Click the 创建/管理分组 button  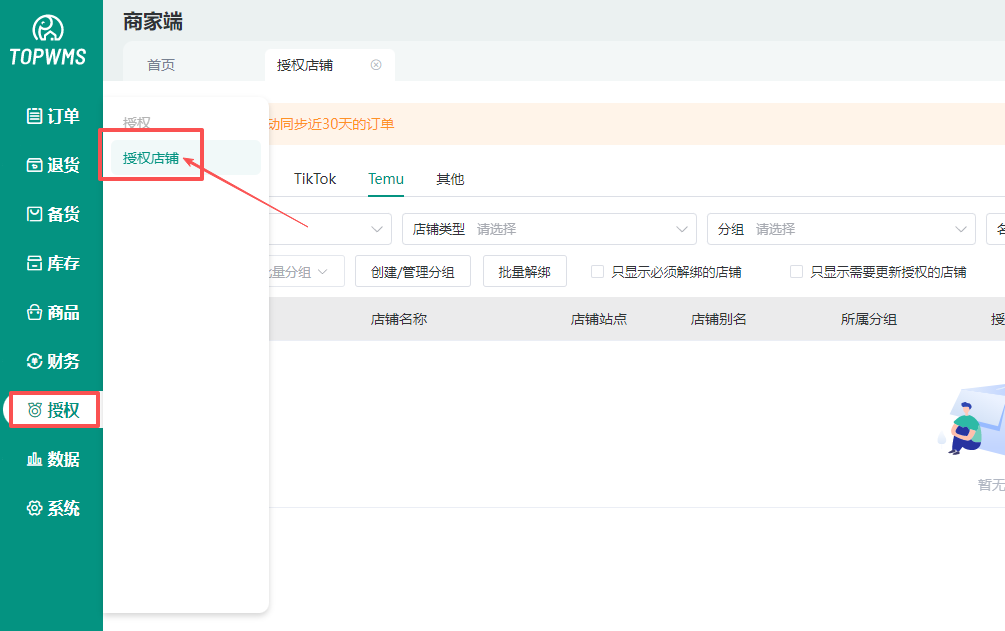pos(412,272)
